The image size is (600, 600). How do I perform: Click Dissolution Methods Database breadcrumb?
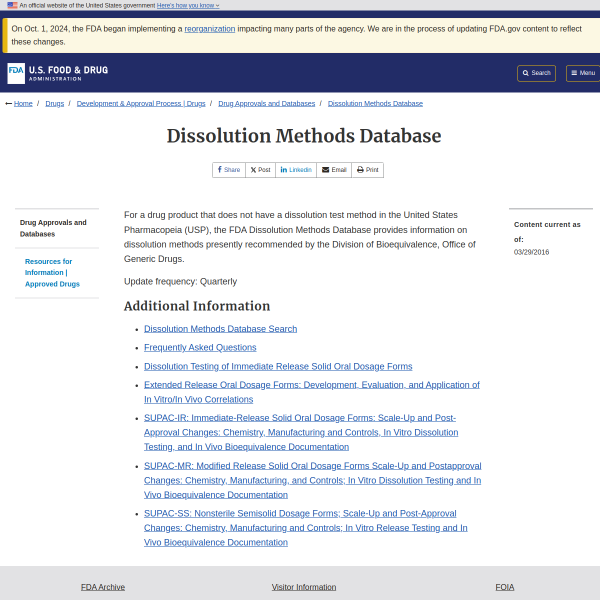[375, 104]
